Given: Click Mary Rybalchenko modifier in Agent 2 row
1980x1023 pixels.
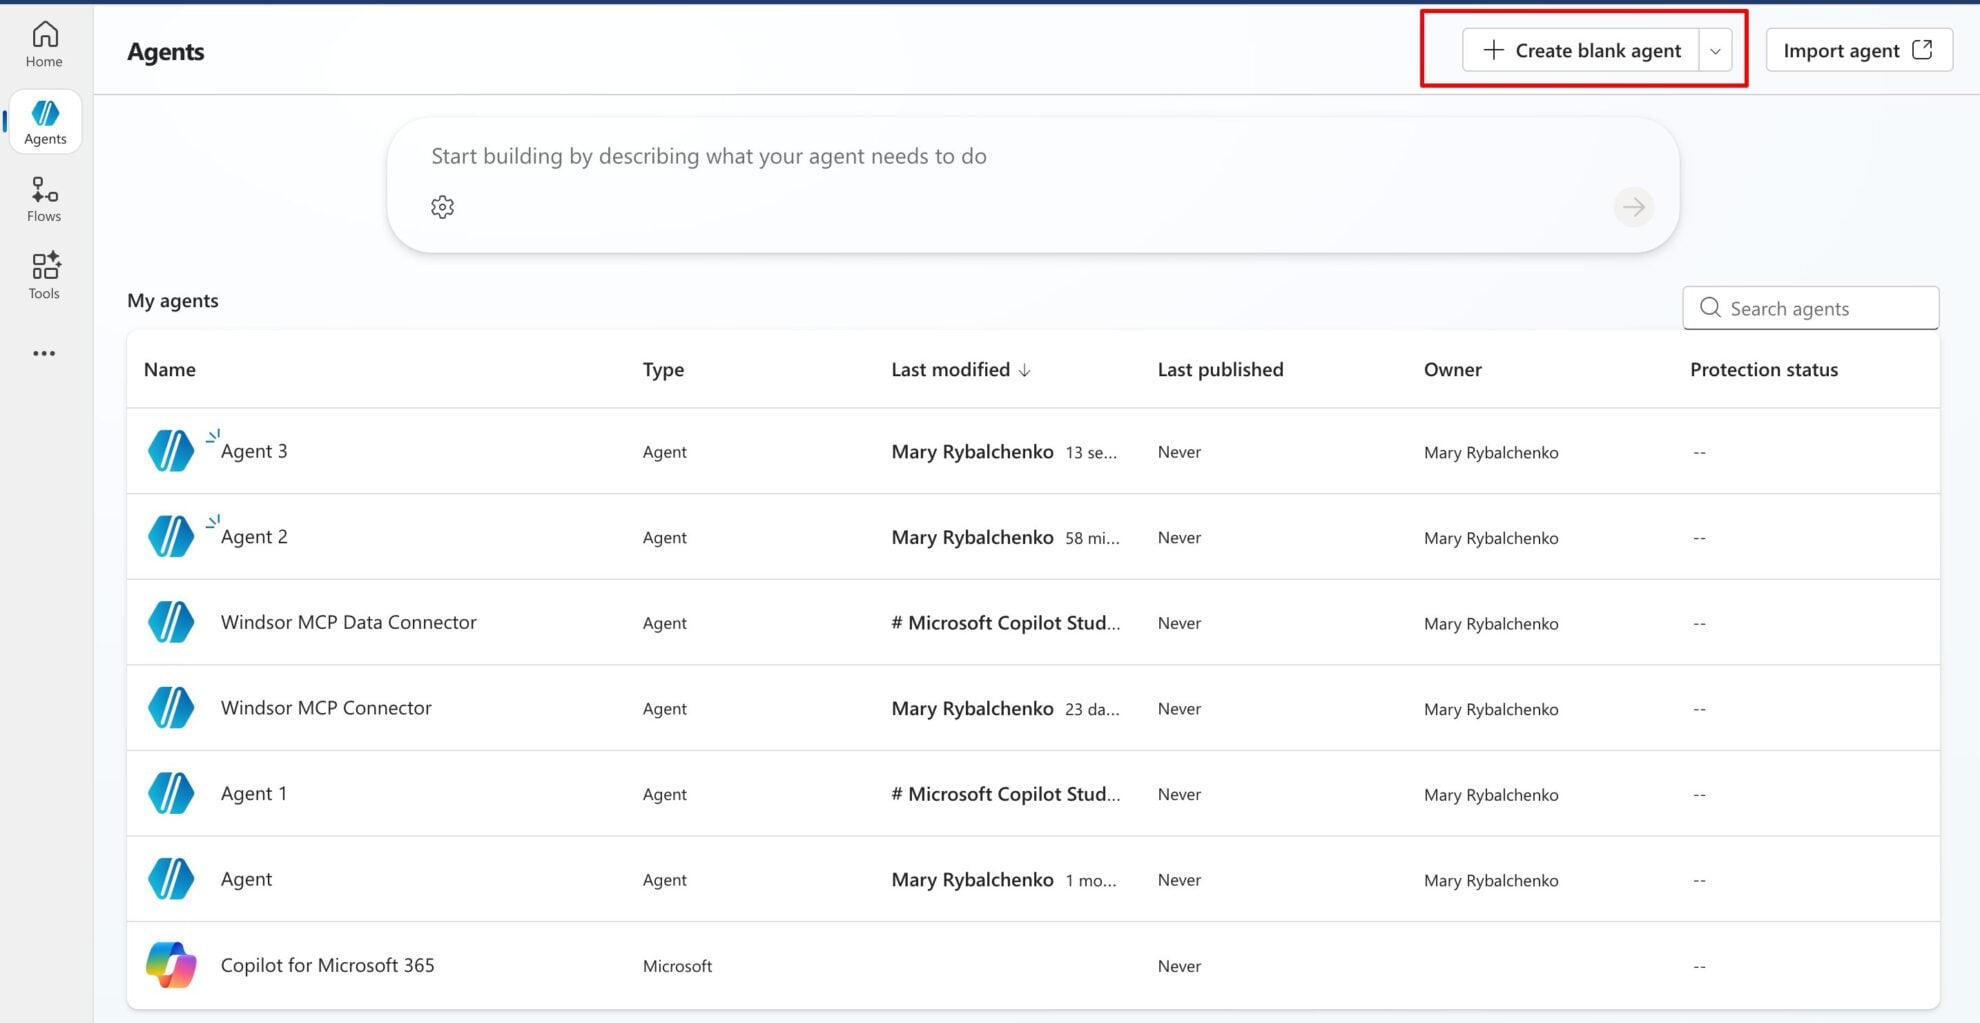Looking at the screenshot, I should click(972, 538).
